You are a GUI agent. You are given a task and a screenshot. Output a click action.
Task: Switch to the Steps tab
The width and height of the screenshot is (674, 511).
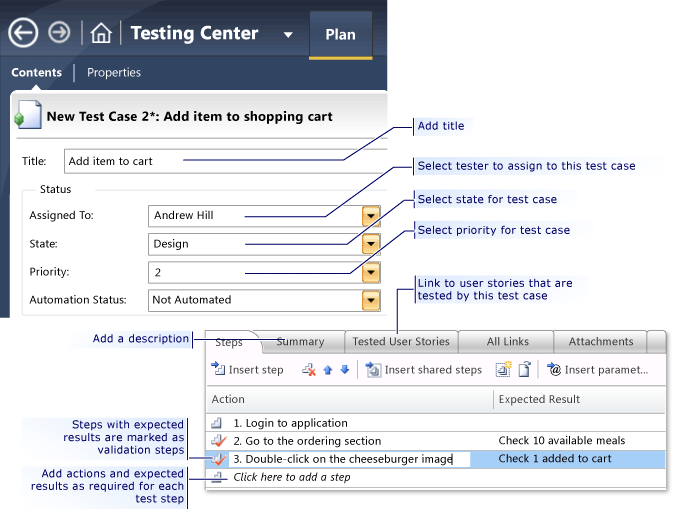229,343
